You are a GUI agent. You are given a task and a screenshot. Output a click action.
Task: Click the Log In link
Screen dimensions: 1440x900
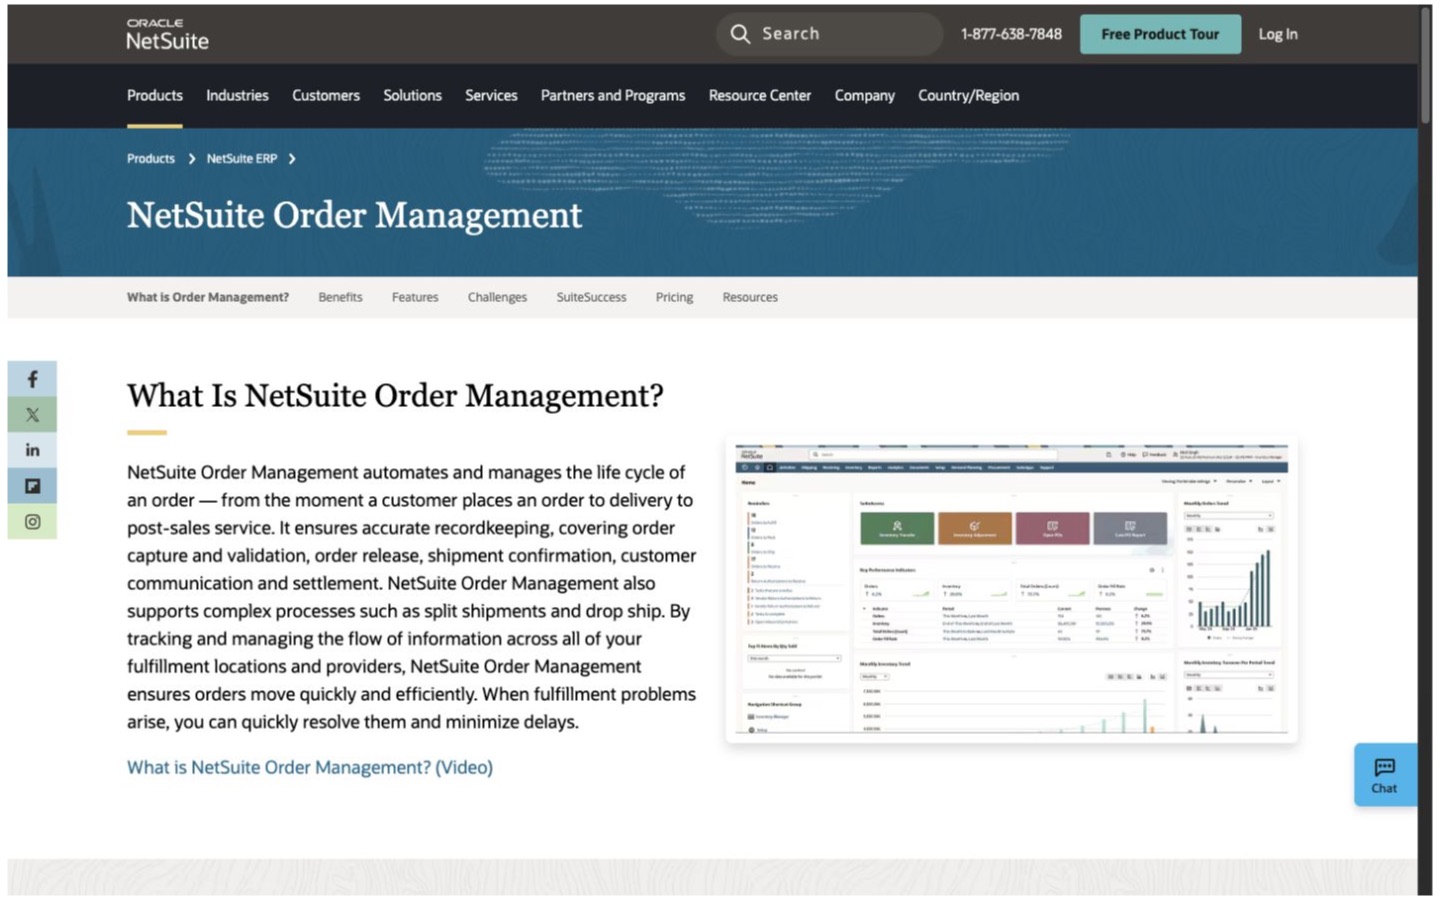click(1278, 34)
